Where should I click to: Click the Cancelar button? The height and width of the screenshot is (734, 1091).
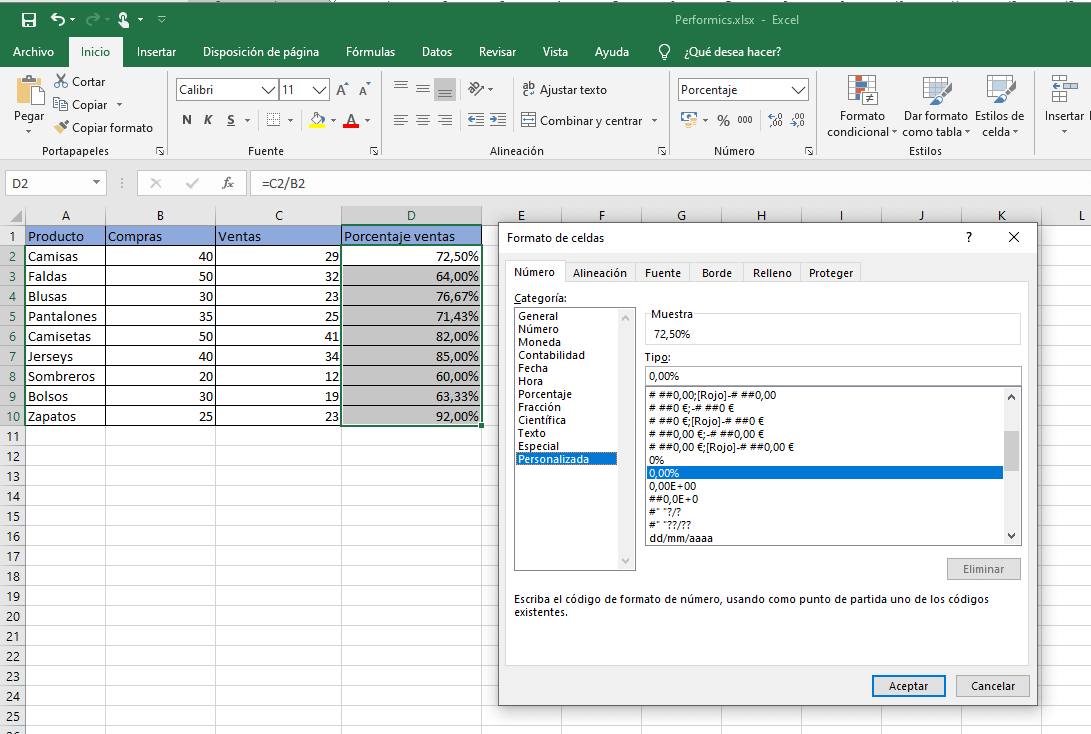tap(992, 686)
